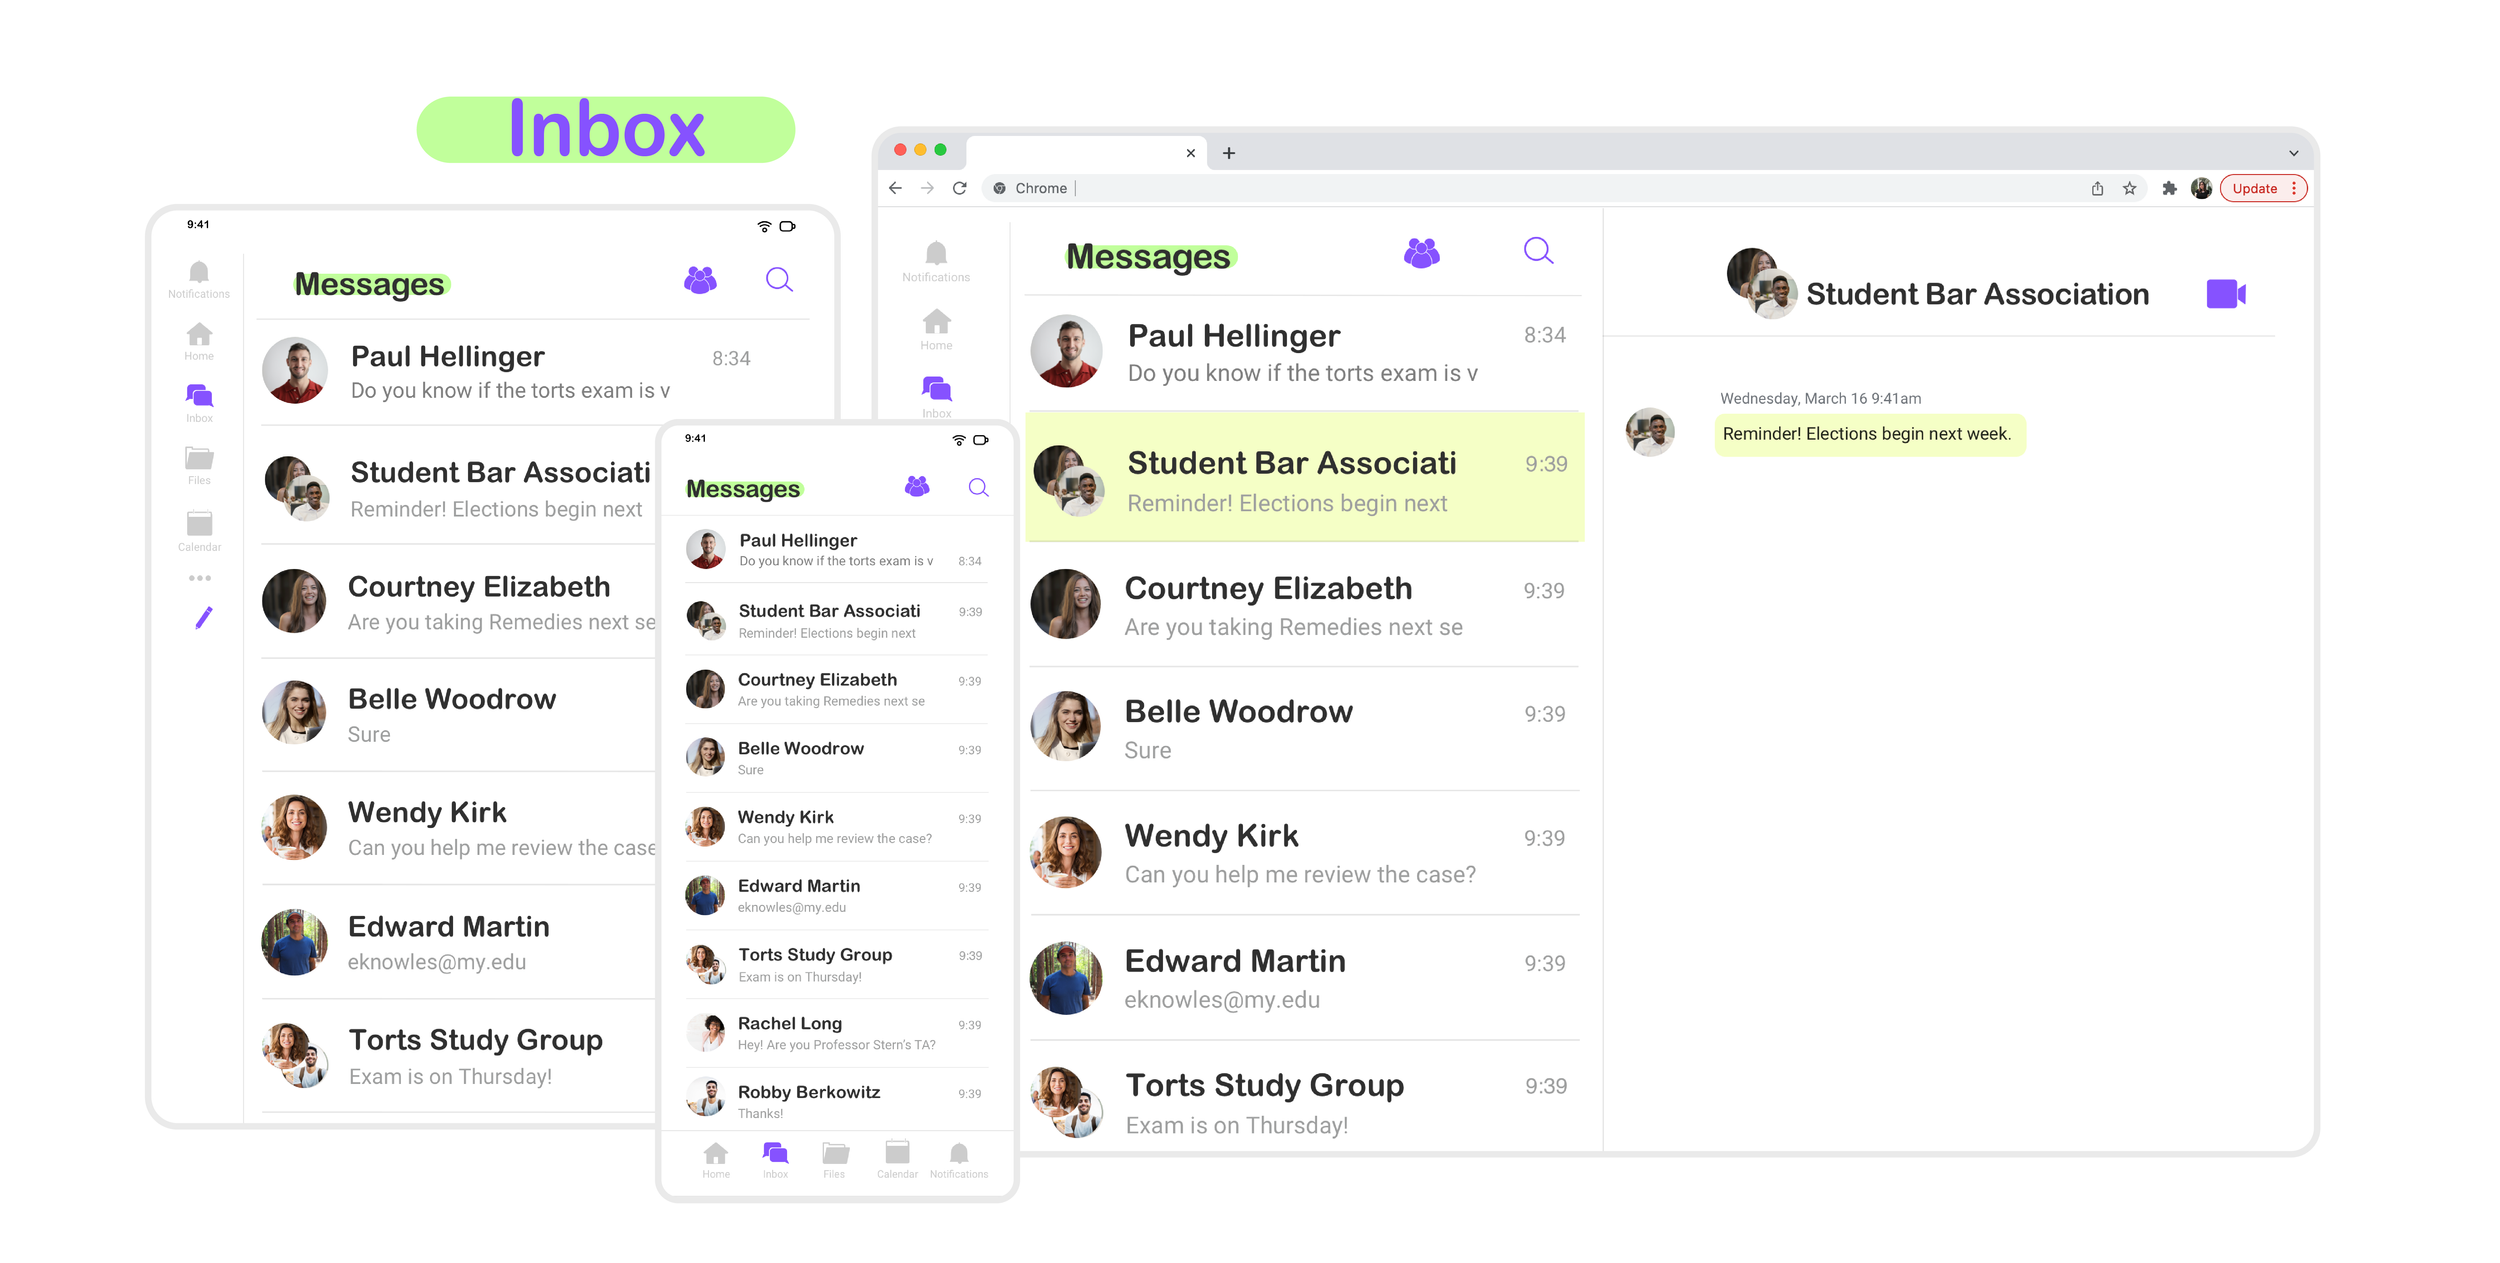Reload the page in Chrome
This screenshot has height=1263, width=2500.
pyautogui.click(x=959, y=188)
